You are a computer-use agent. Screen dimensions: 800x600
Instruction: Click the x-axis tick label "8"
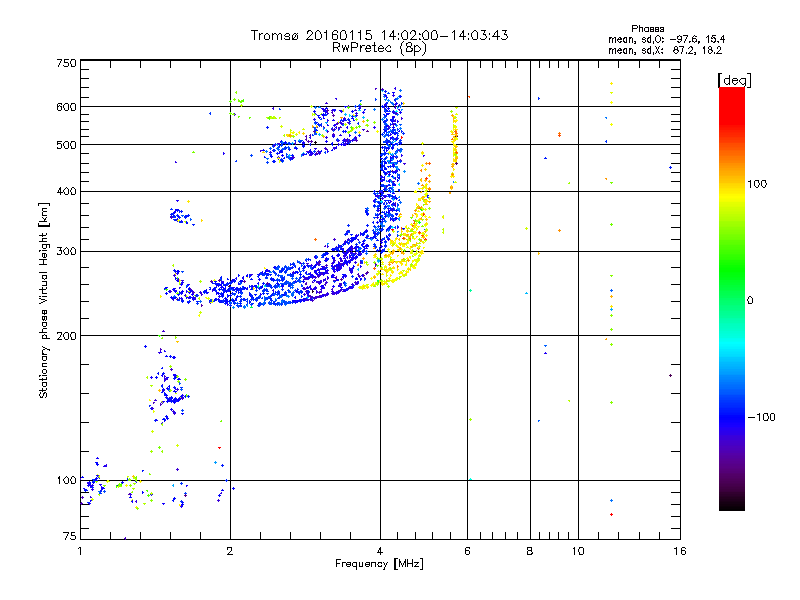coord(530,551)
